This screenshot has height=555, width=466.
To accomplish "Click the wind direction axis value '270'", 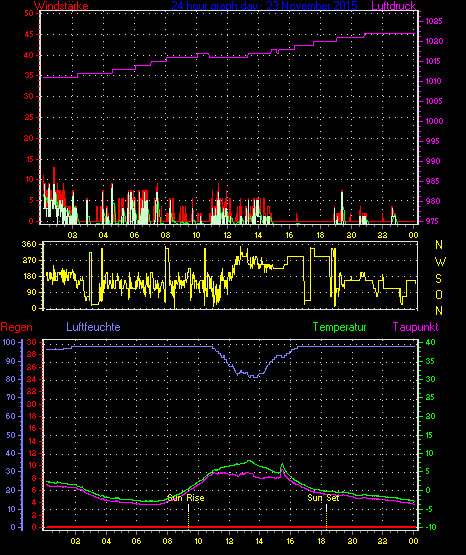I will [29, 261].
